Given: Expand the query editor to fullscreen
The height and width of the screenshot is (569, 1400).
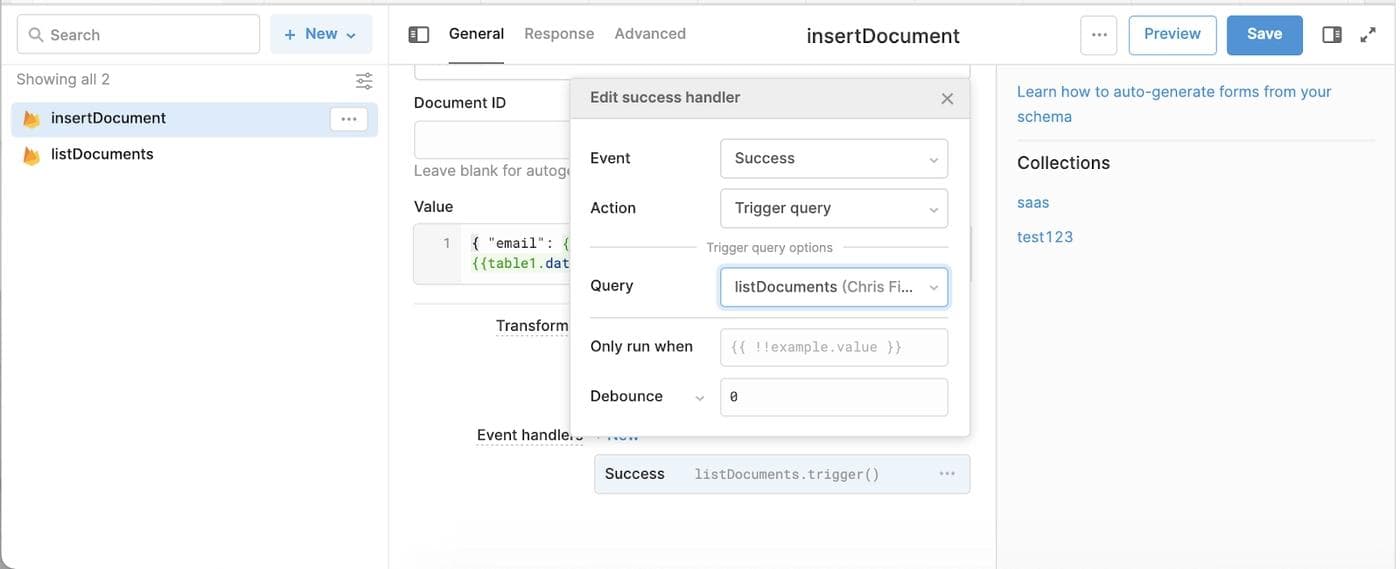Looking at the screenshot, I should click(x=1368, y=35).
